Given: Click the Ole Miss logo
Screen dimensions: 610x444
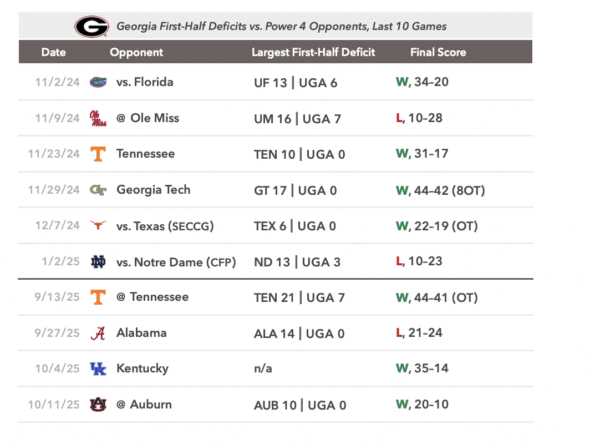Looking at the screenshot, I should (x=98, y=118).
